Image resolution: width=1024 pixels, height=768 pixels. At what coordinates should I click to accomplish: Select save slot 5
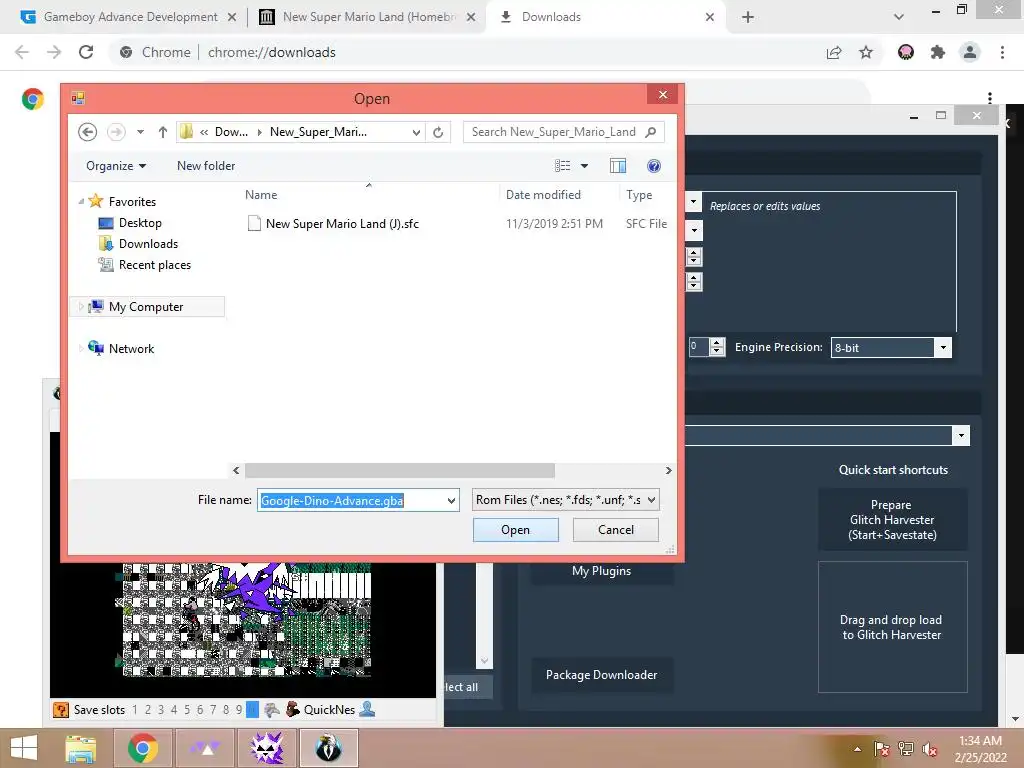[x=187, y=710]
